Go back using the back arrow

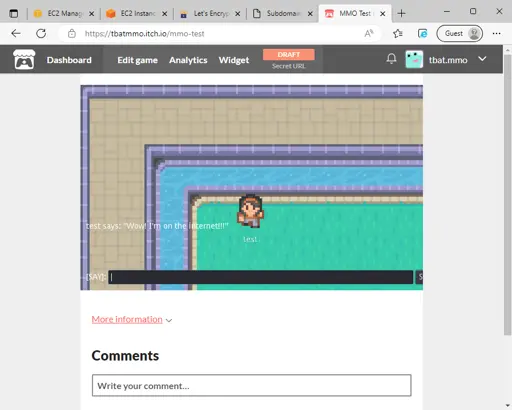click(16, 33)
